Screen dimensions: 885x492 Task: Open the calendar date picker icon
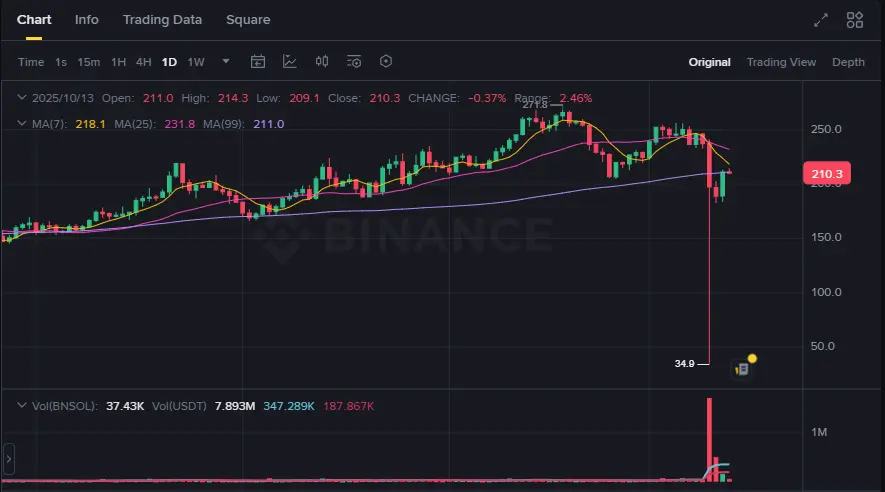pos(258,62)
